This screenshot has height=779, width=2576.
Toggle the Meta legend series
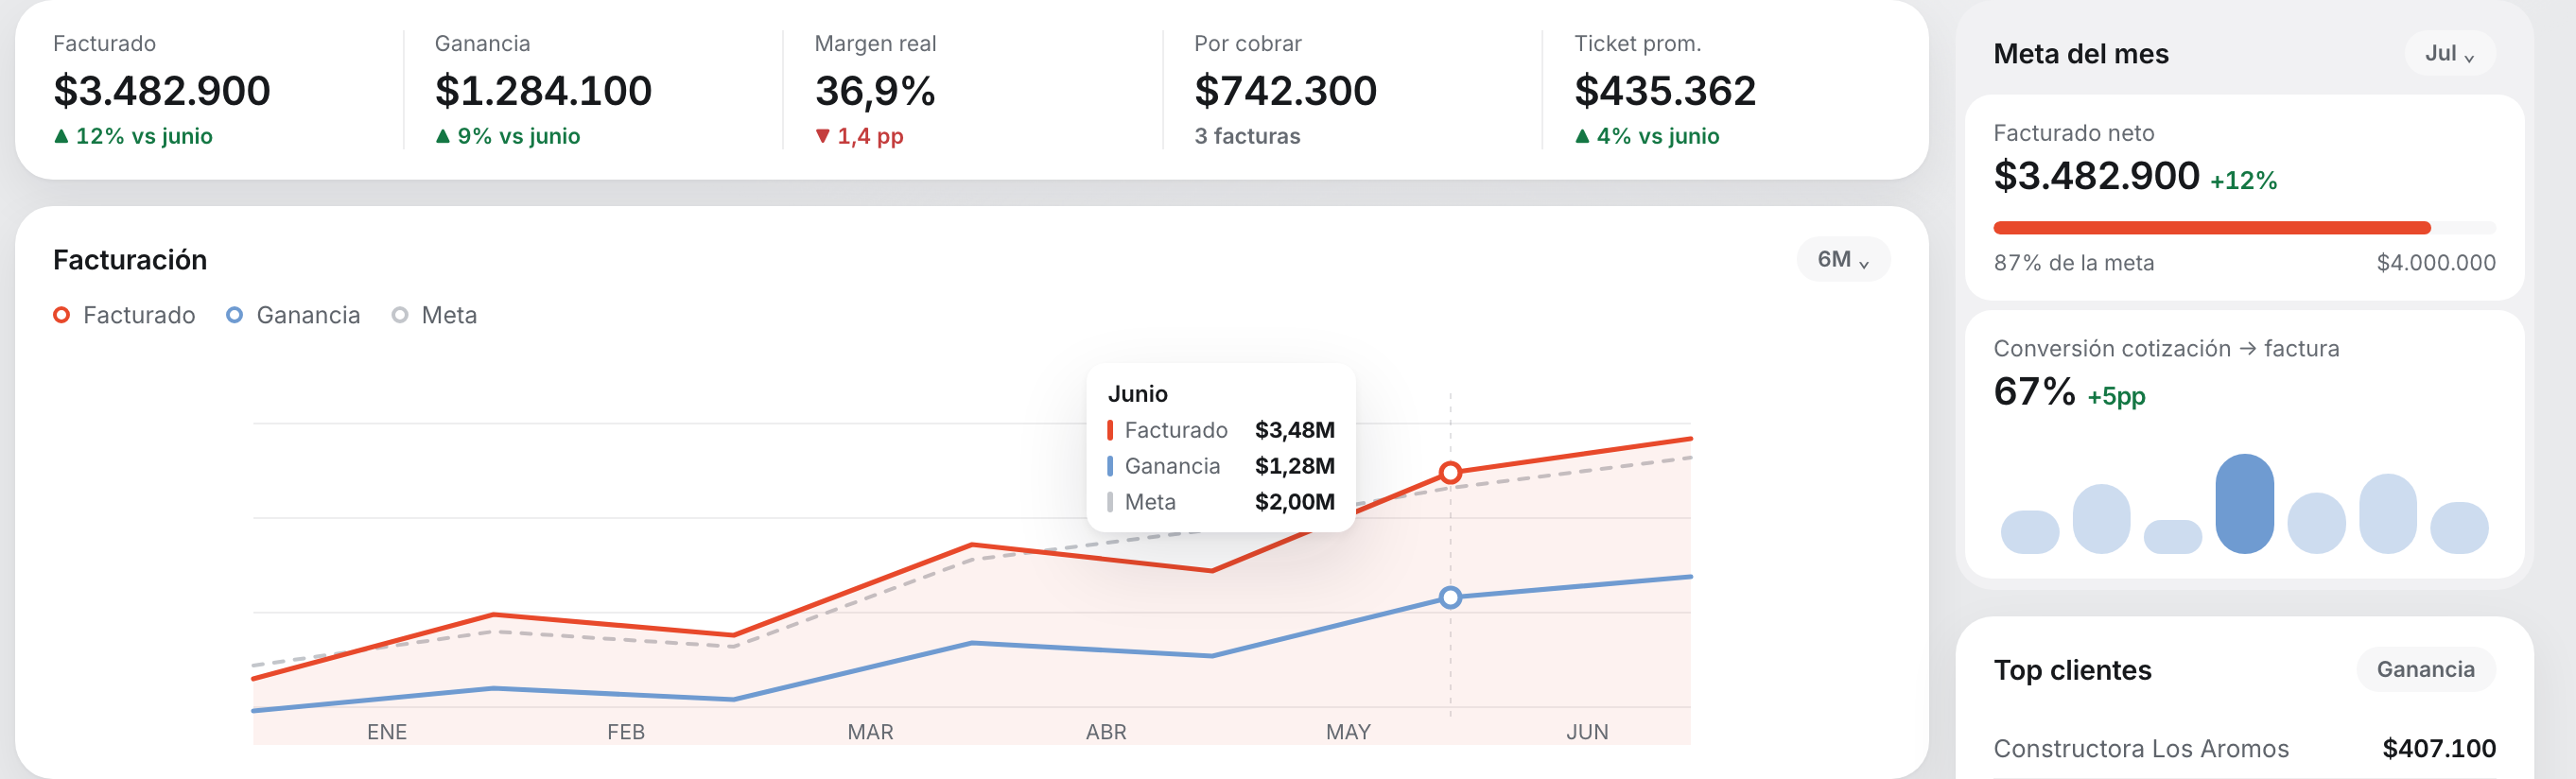(434, 315)
